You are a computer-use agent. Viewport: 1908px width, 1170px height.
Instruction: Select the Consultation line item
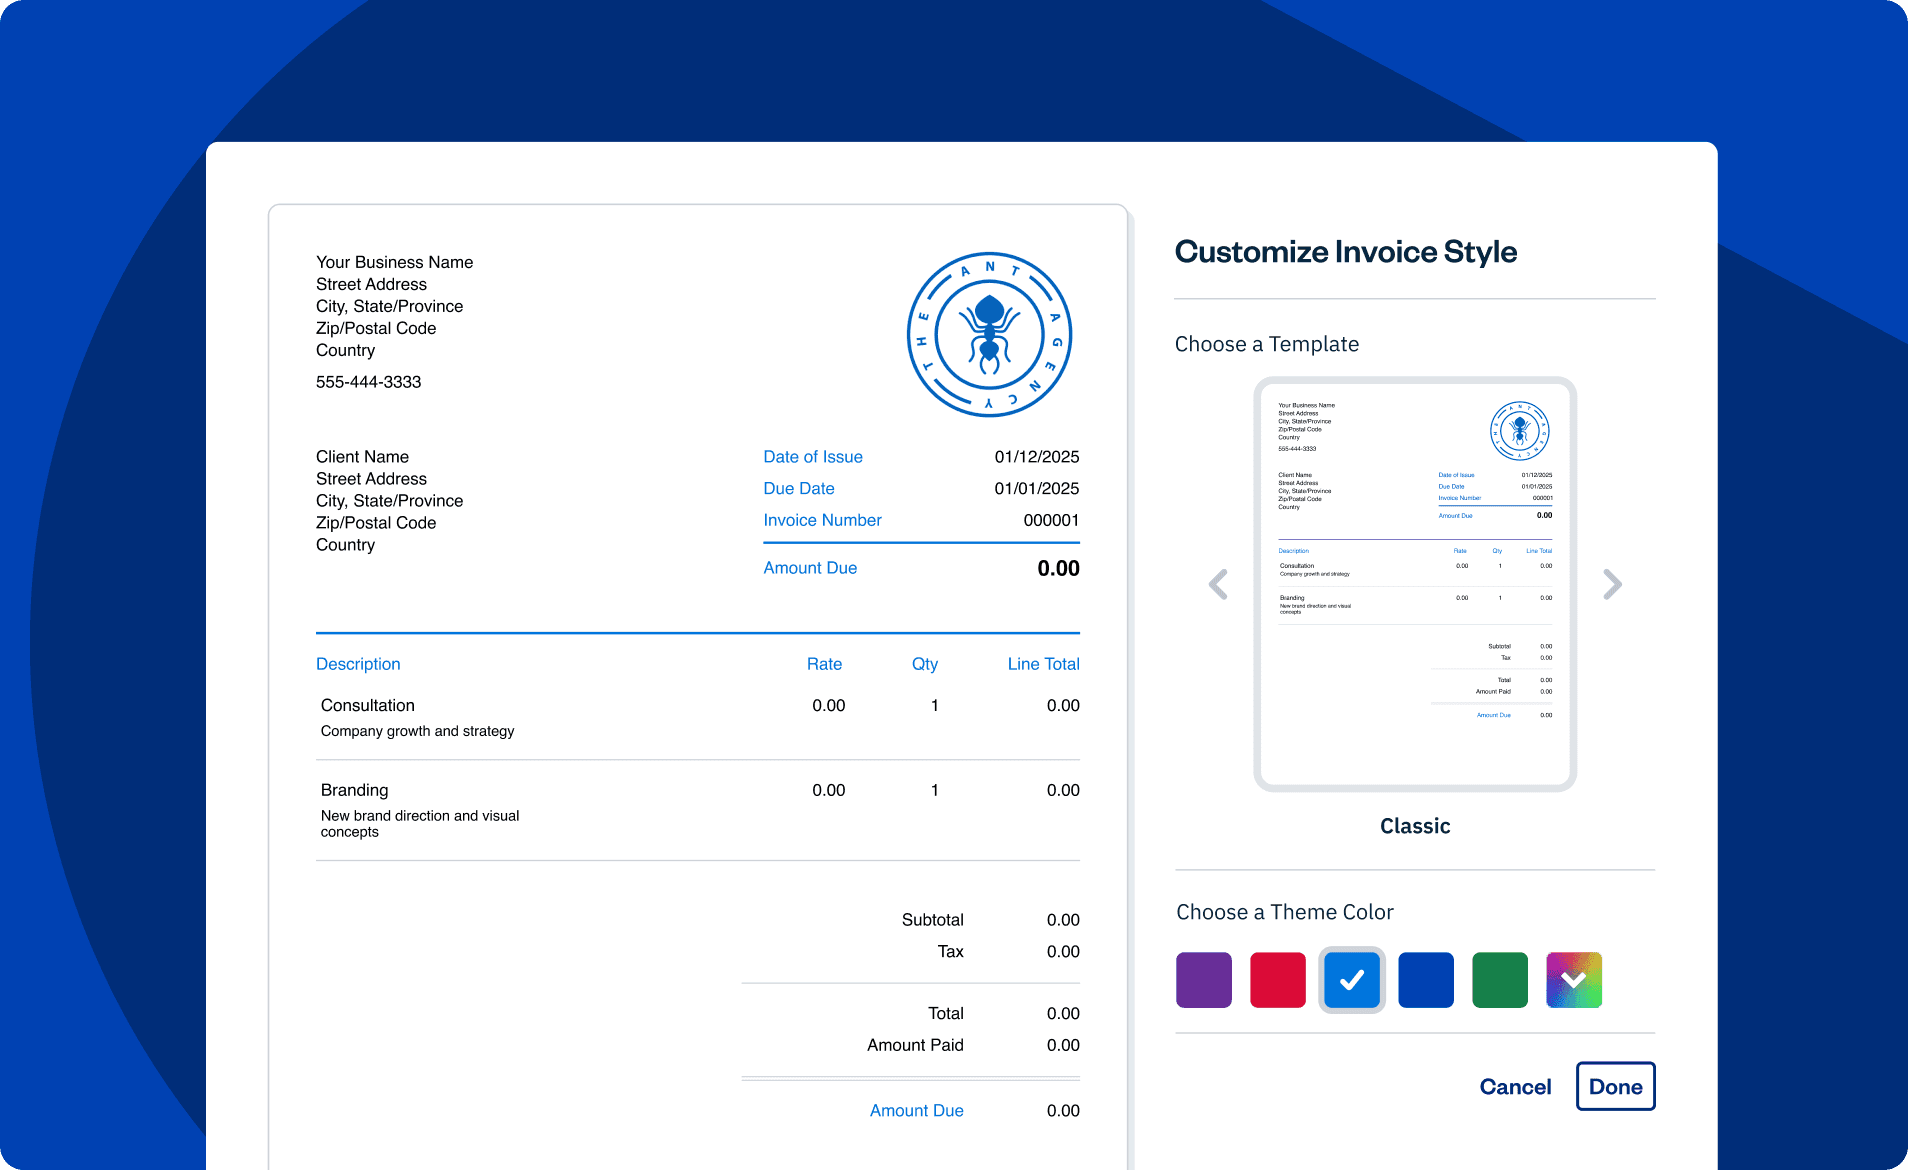[368, 706]
